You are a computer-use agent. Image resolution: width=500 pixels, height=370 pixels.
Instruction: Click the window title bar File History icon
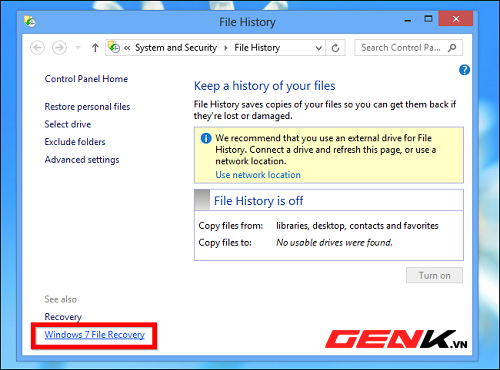[30, 22]
